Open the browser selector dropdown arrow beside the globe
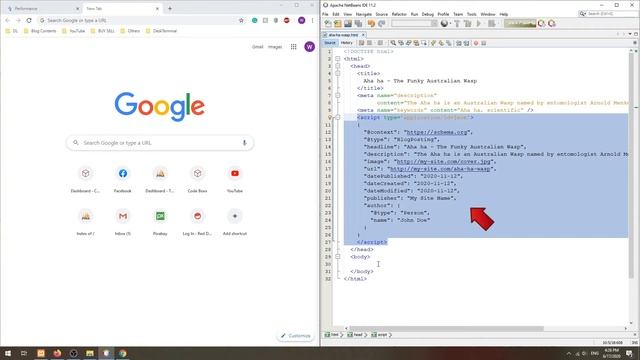Screen dimensions: 640x360 tap(450, 24)
